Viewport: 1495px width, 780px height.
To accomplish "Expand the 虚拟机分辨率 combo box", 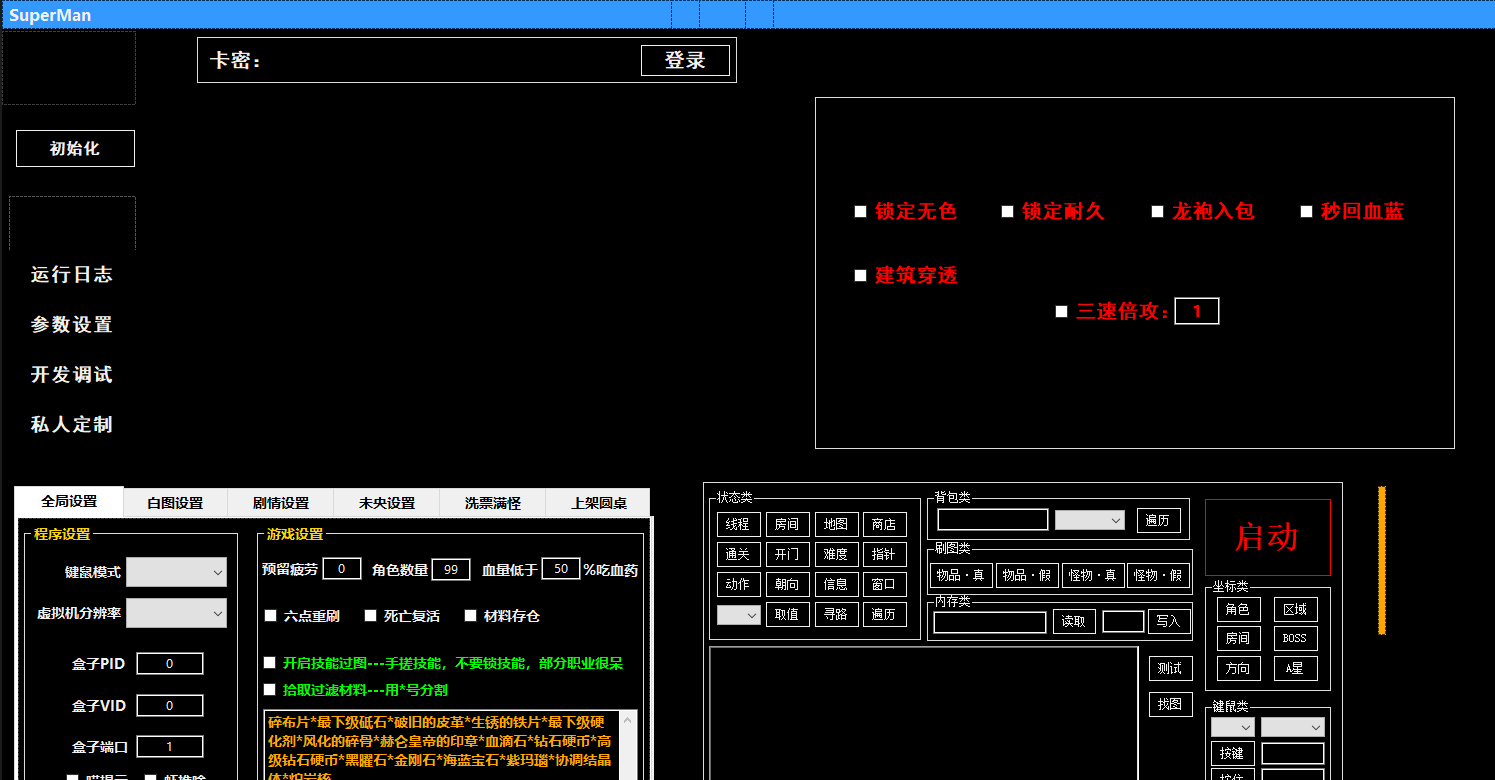I will 176,612.
